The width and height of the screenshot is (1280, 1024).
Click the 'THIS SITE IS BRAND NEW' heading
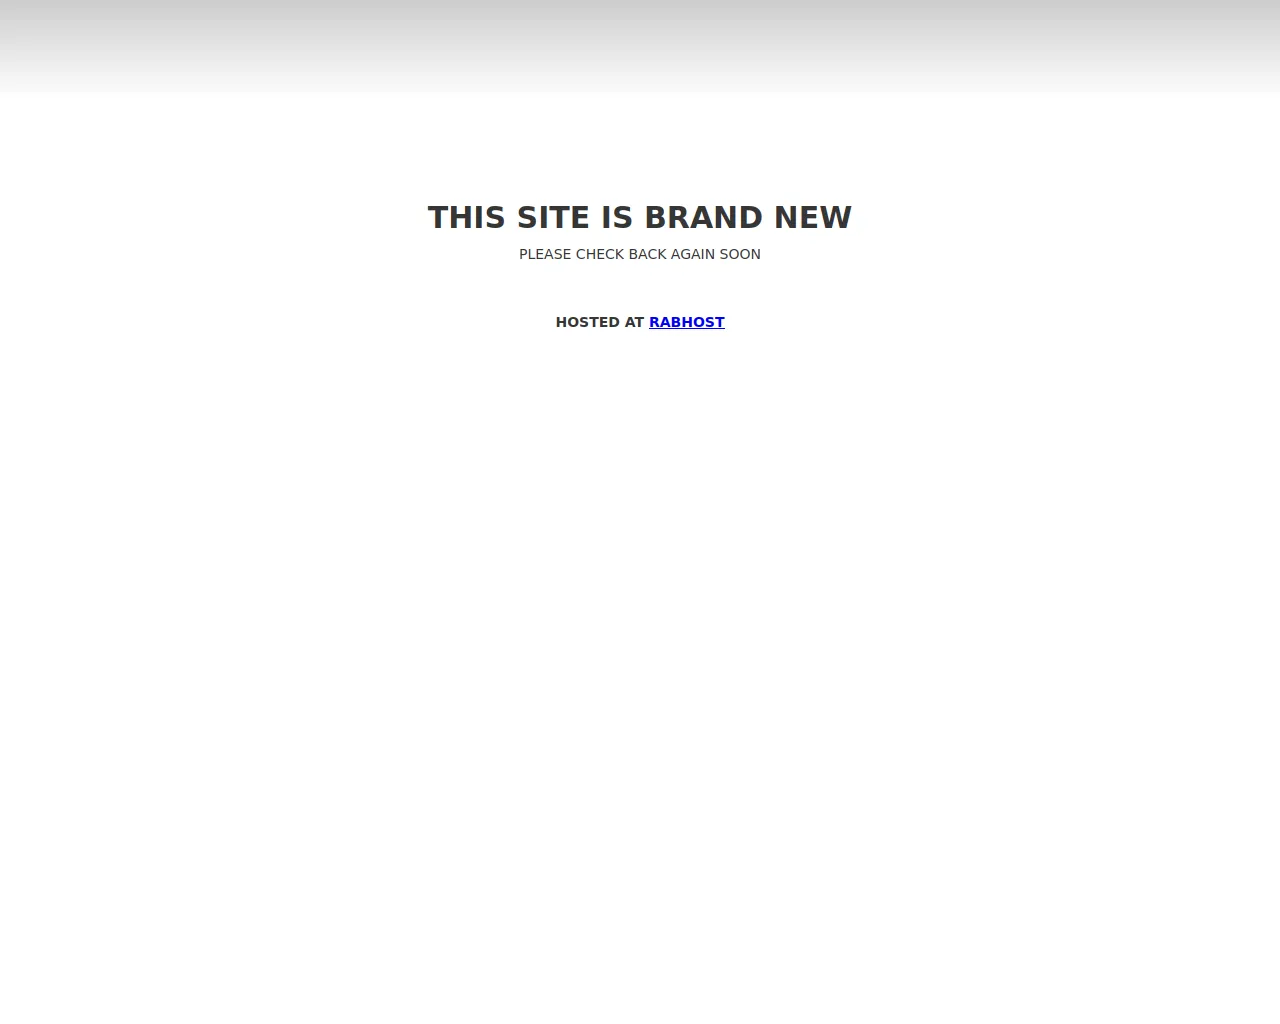pos(640,217)
